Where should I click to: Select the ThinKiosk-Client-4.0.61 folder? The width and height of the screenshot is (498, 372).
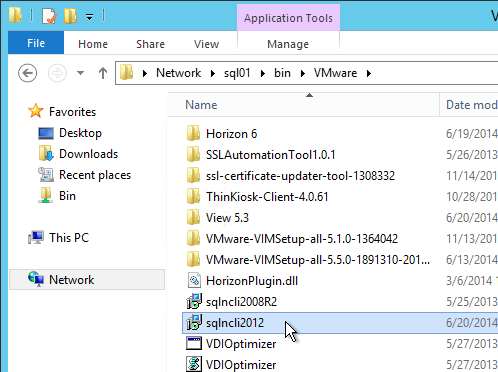(267, 197)
